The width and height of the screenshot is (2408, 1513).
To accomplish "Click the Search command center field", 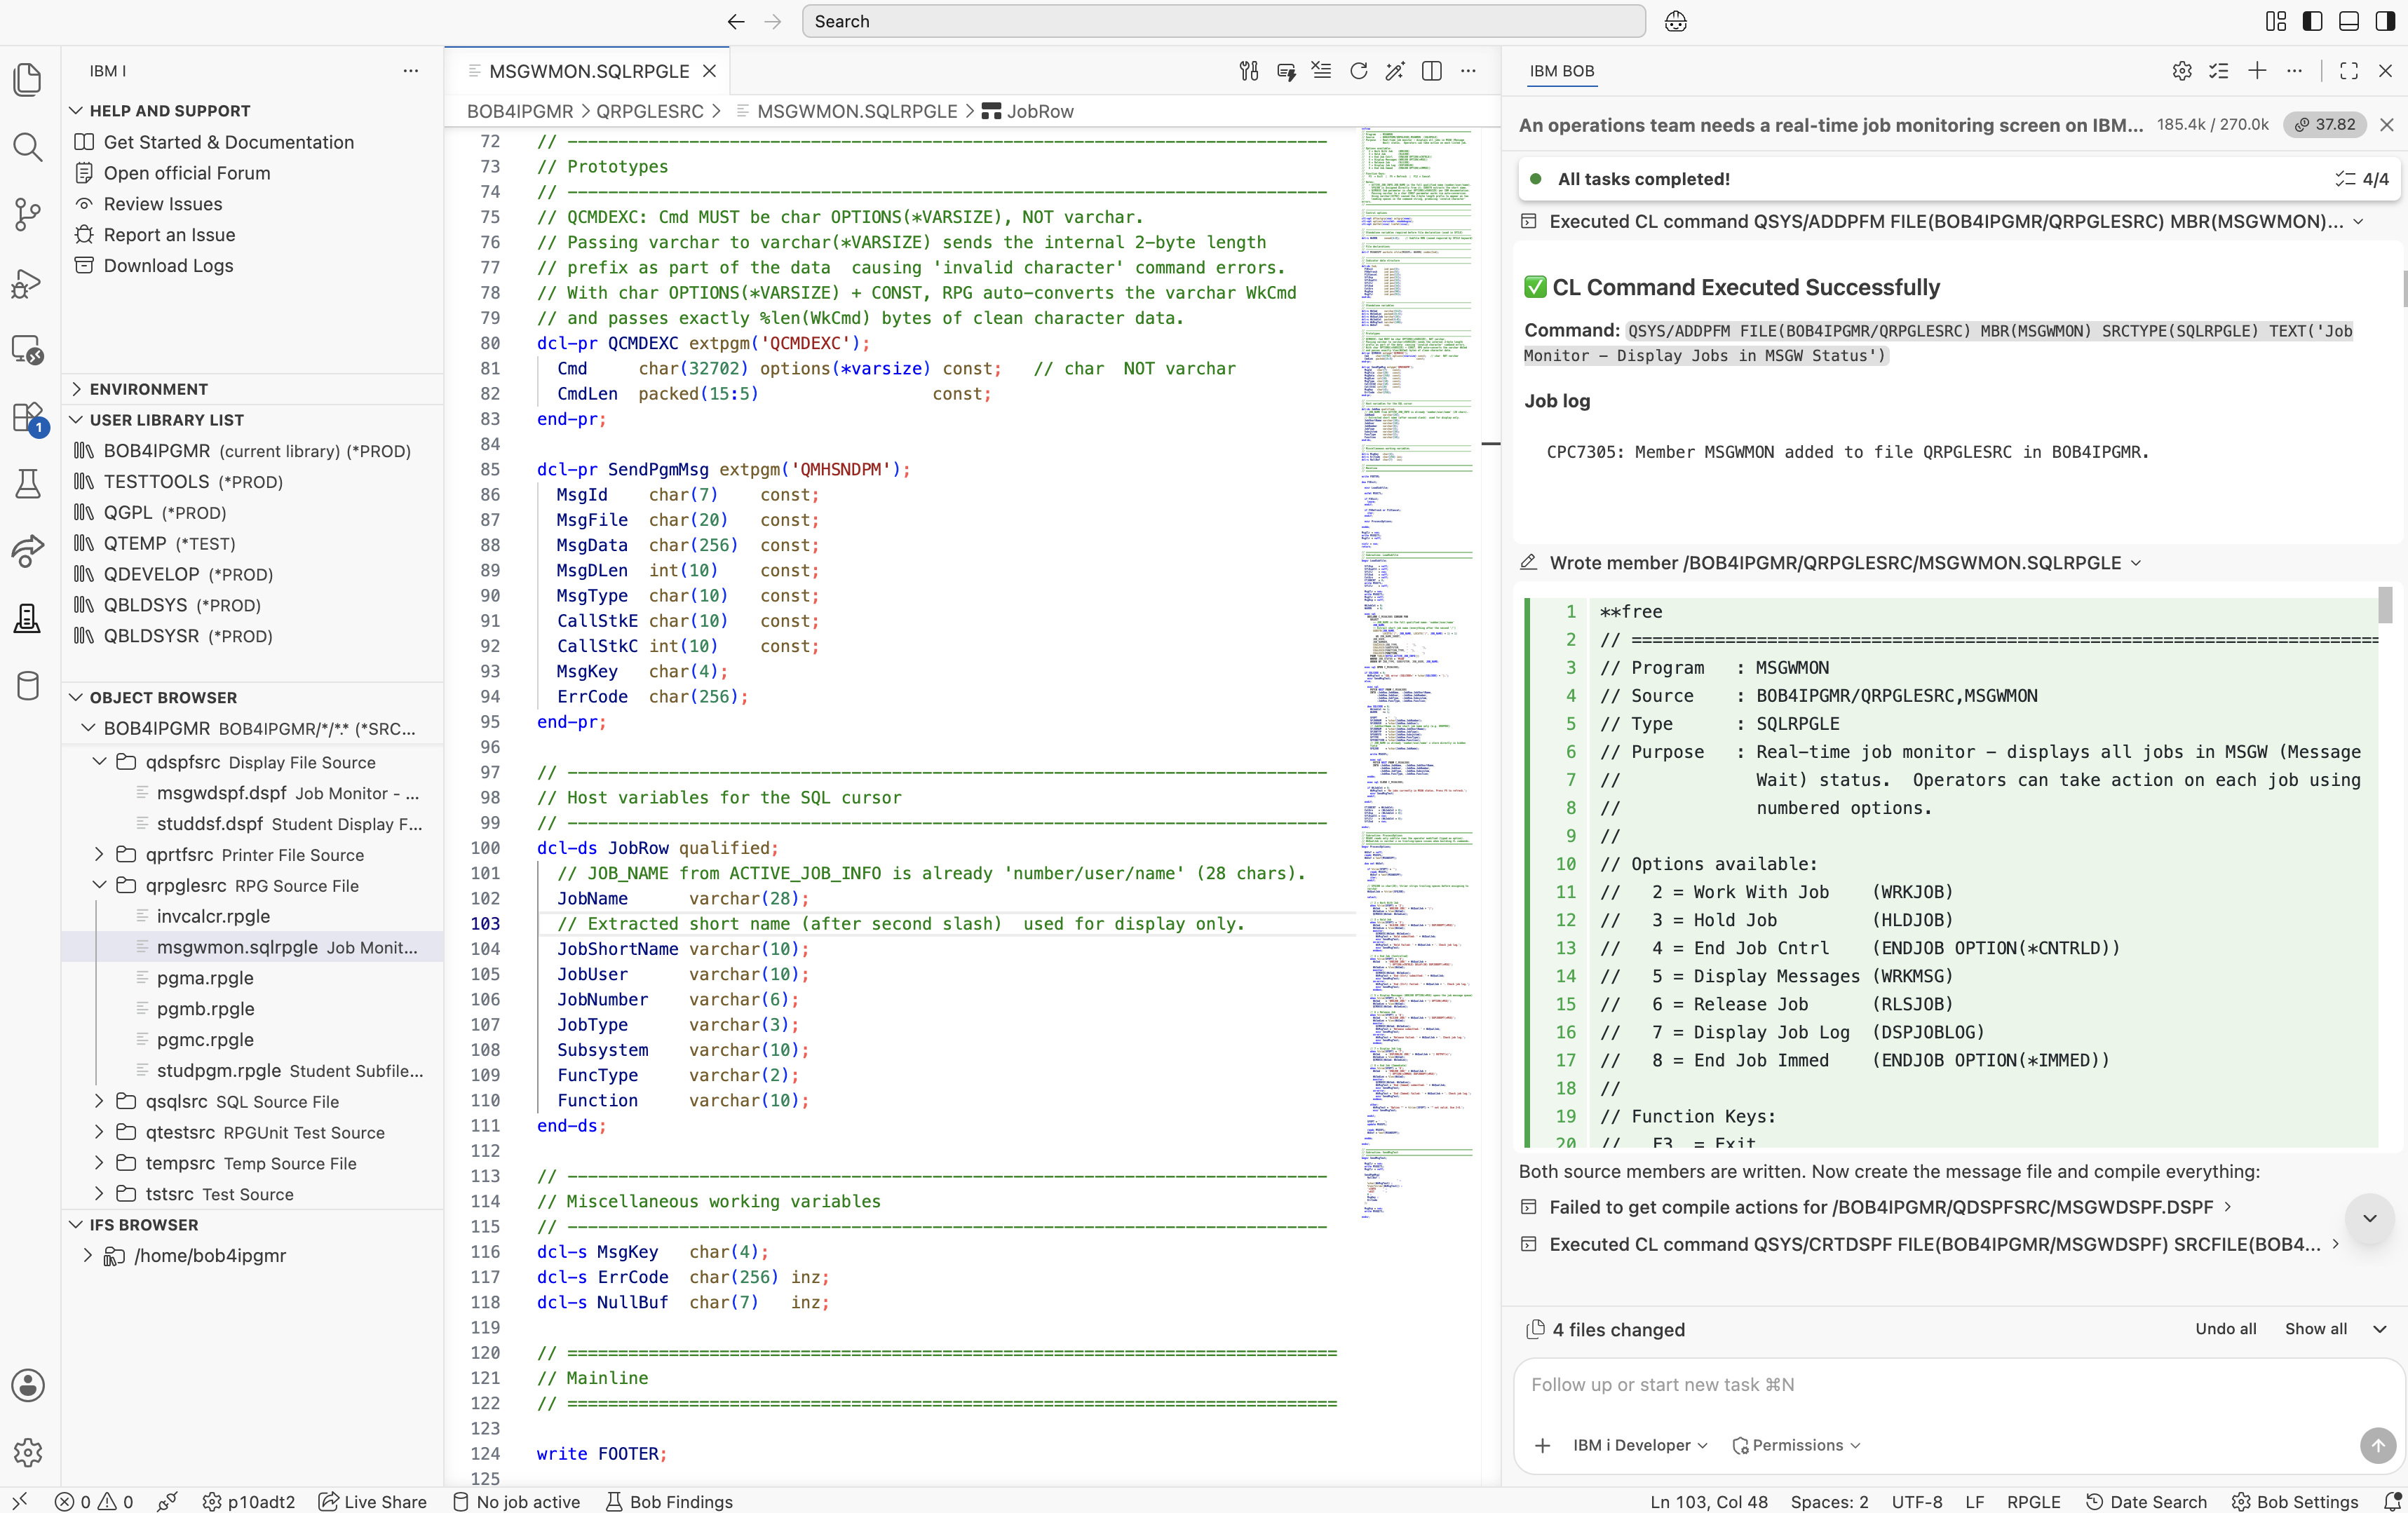I will tap(1223, 21).
